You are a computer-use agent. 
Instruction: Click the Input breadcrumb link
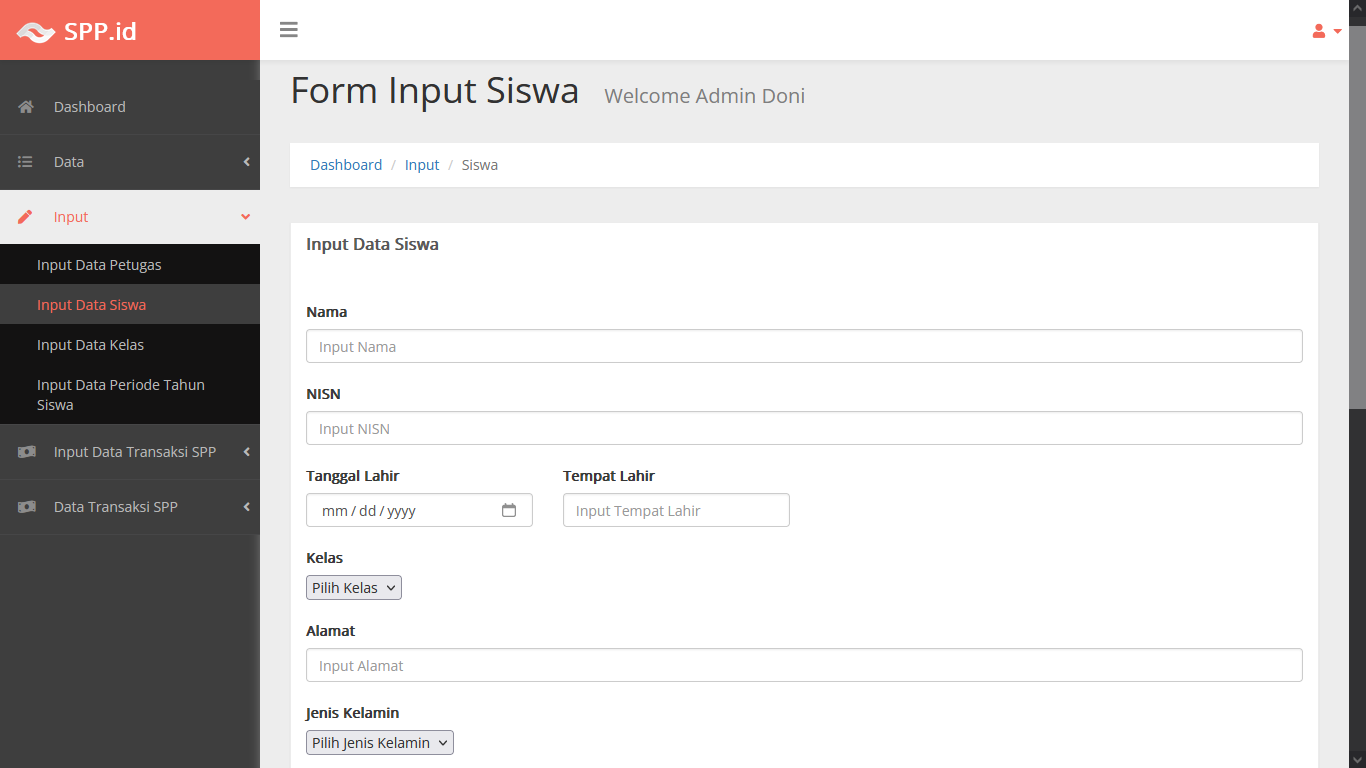click(422, 165)
